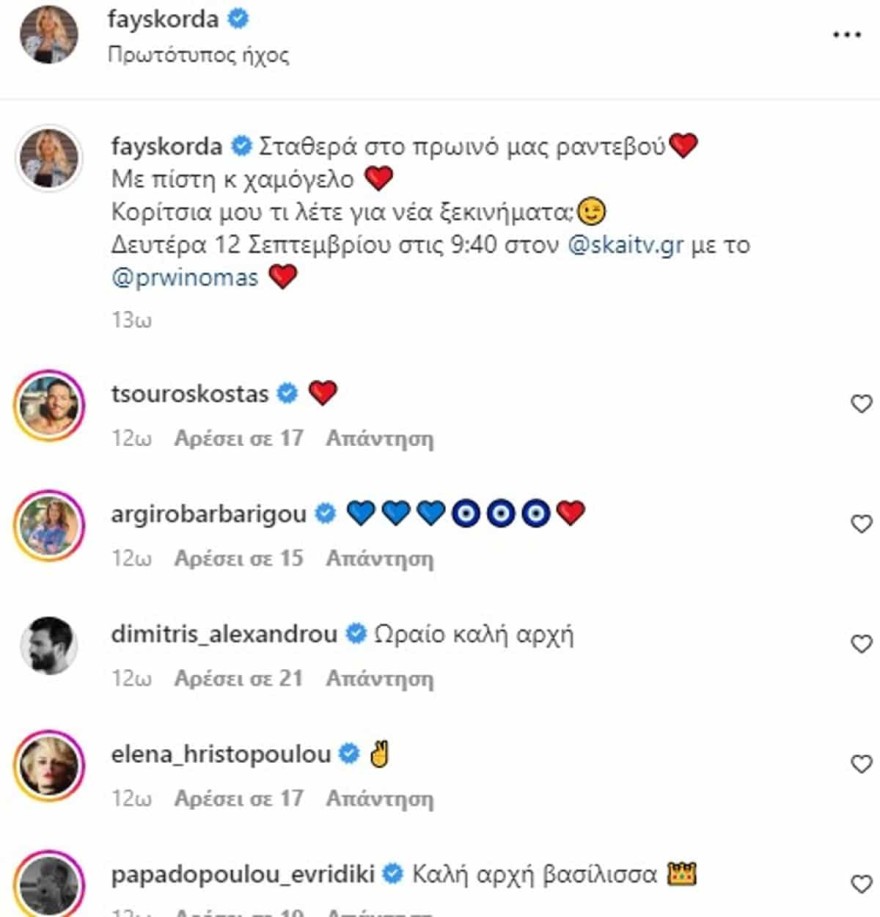
Task: Like argirobarbarigou's comment with the heart icon
Action: tap(860, 525)
